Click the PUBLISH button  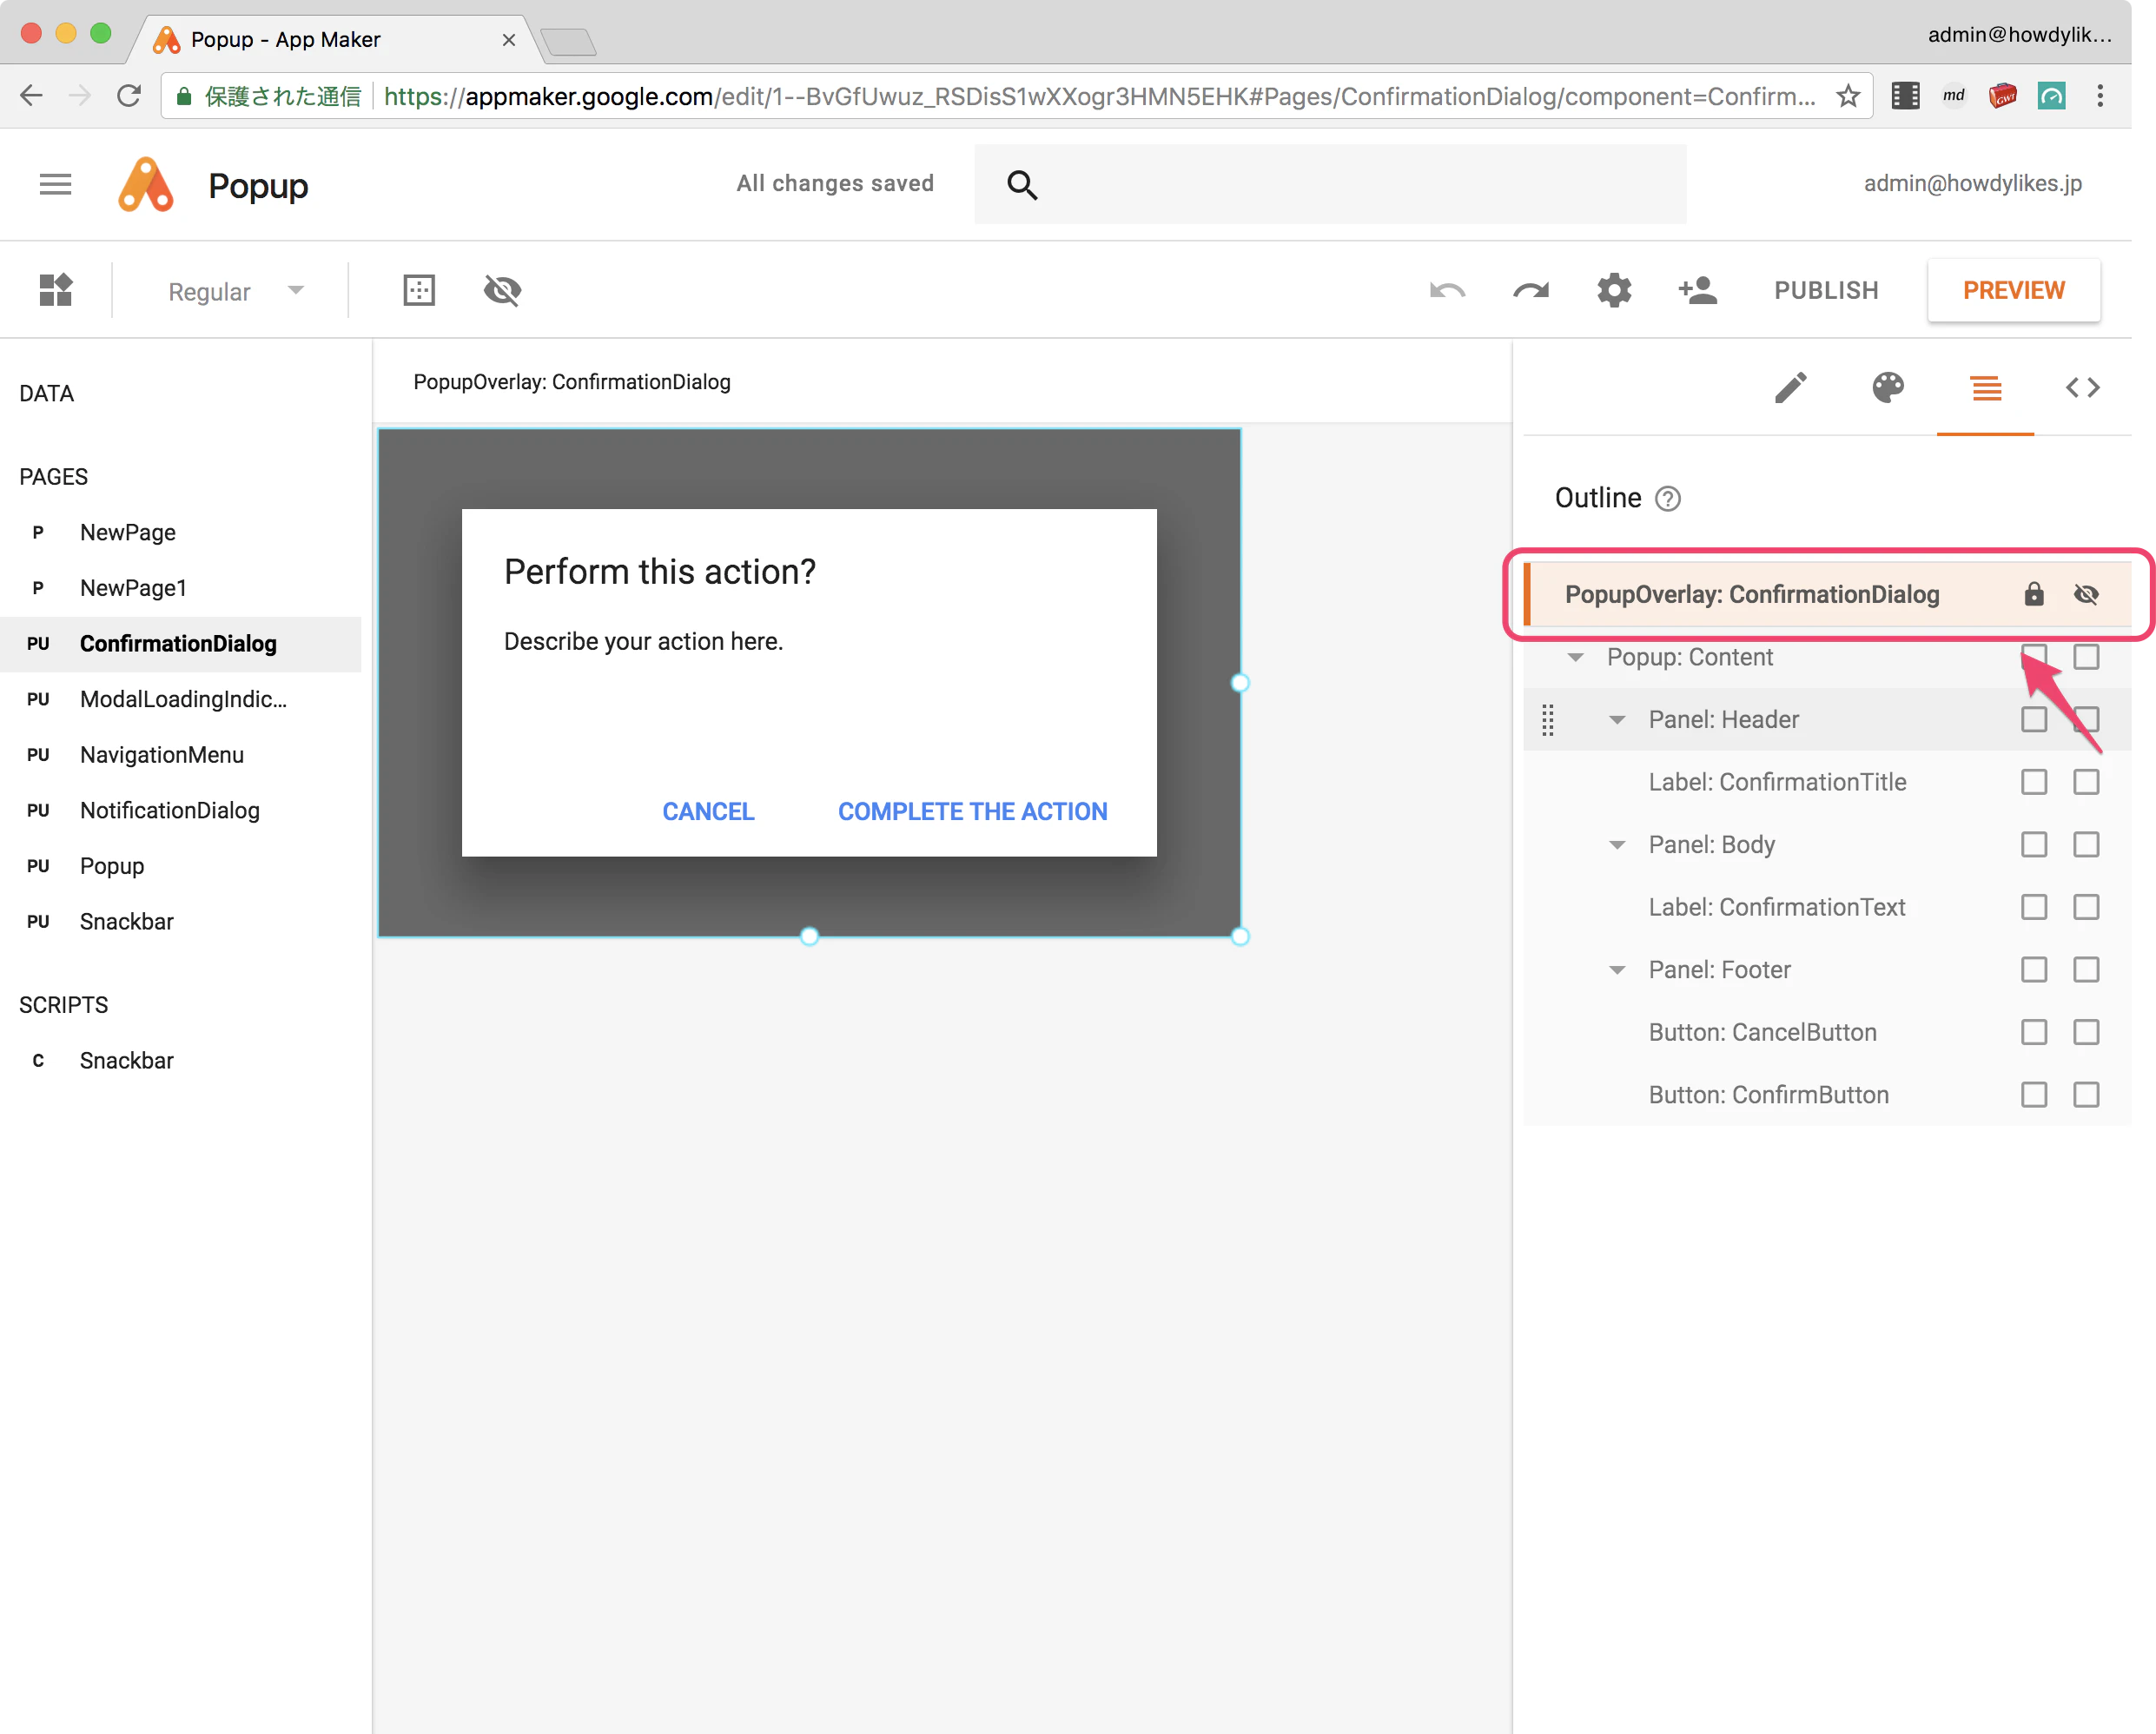pyautogui.click(x=1826, y=290)
